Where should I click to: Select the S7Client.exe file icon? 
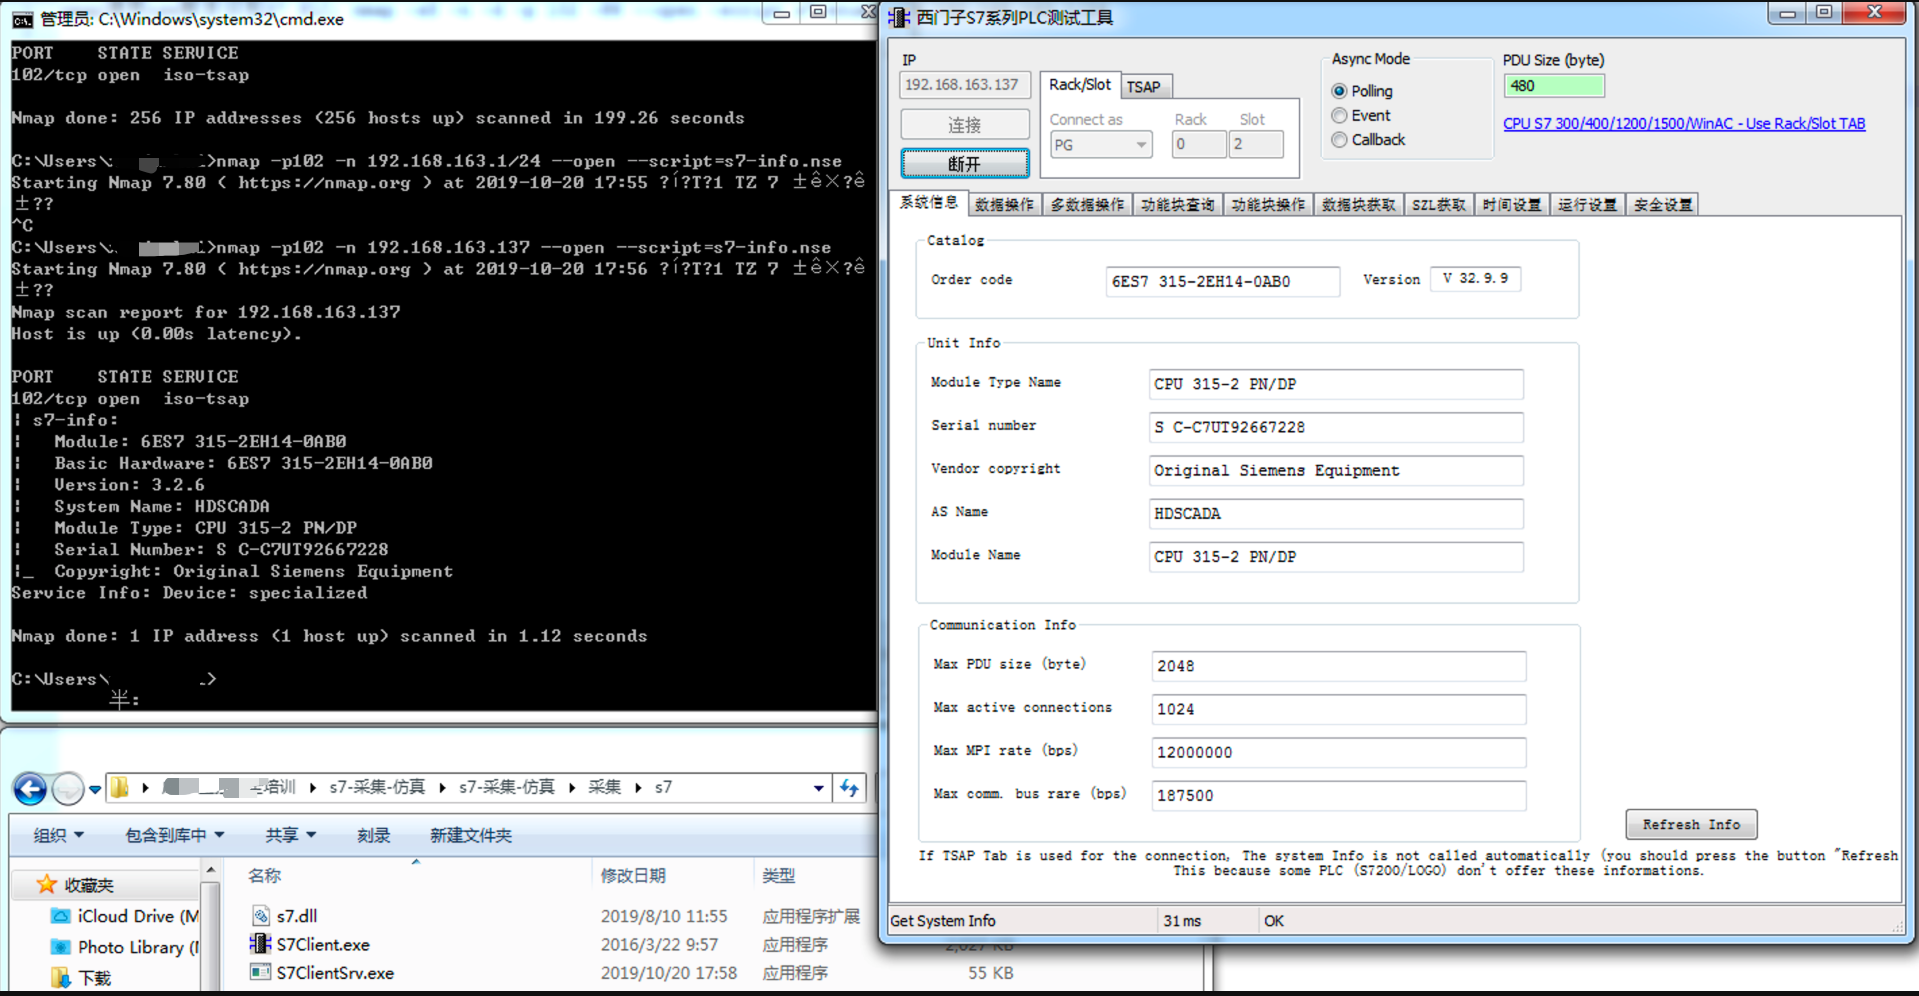pos(261,944)
